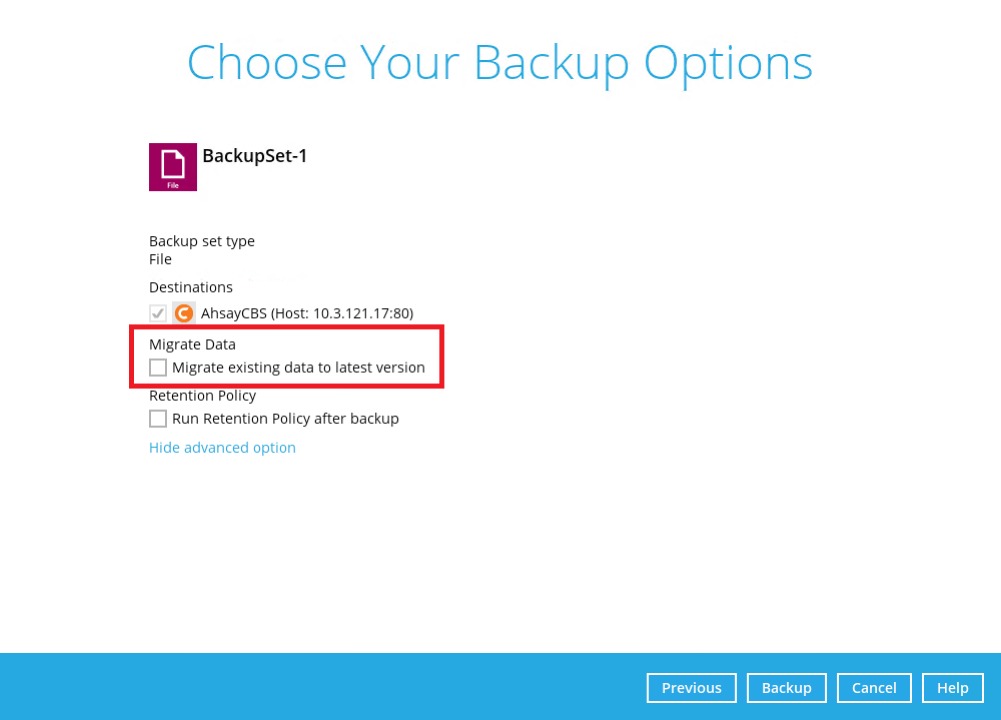Viewport: 1001px width, 720px height.
Task: Click the orange AhsayCBS destination logo
Action: click(183, 312)
